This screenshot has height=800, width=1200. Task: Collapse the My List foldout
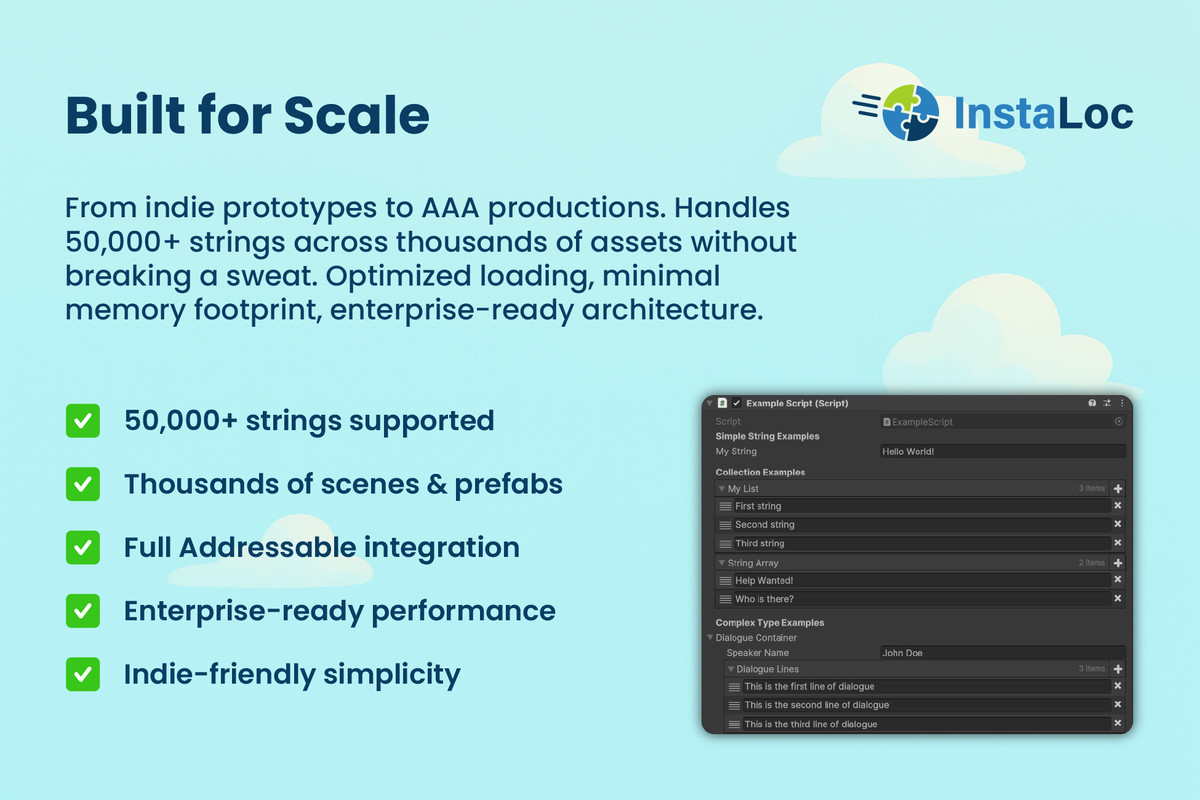pos(722,489)
